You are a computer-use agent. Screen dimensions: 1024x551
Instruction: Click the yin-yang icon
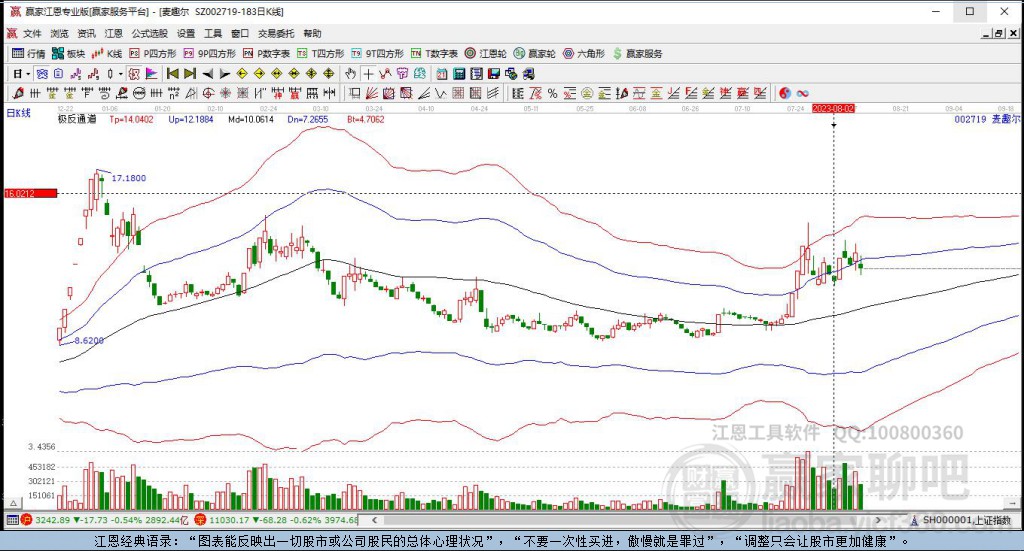[785, 93]
